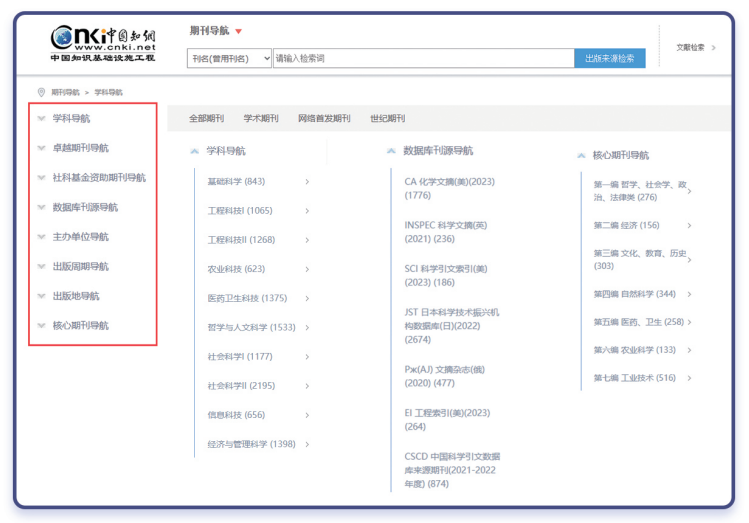
Task: Expand 卓越期刊导航 in the sidebar
Action: (80, 148)
